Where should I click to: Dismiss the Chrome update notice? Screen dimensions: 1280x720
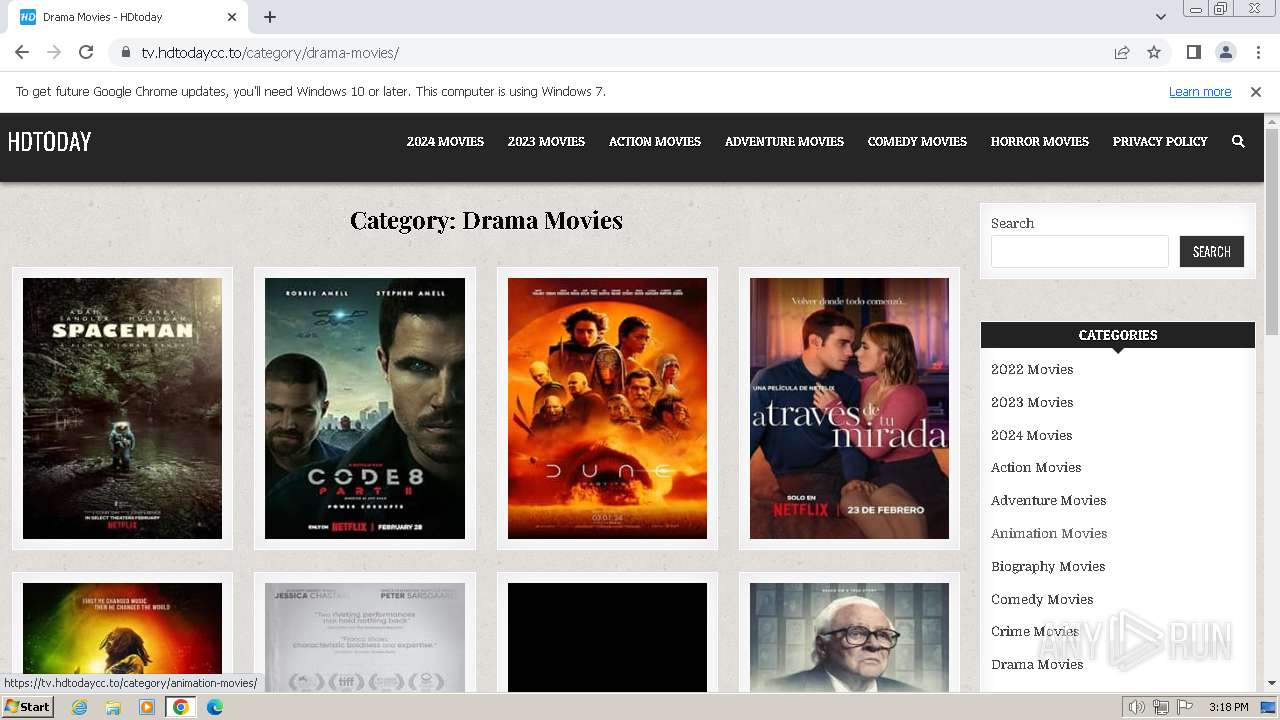tap(1256, 91)
